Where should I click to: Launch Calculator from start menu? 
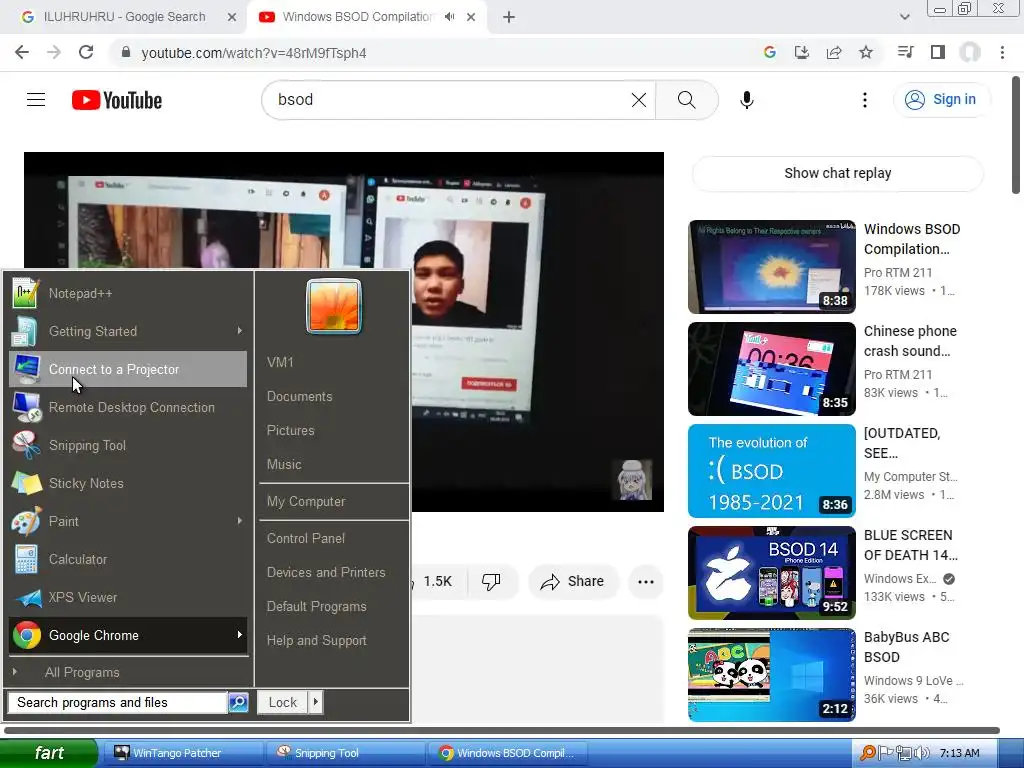(x=128, y=559)
